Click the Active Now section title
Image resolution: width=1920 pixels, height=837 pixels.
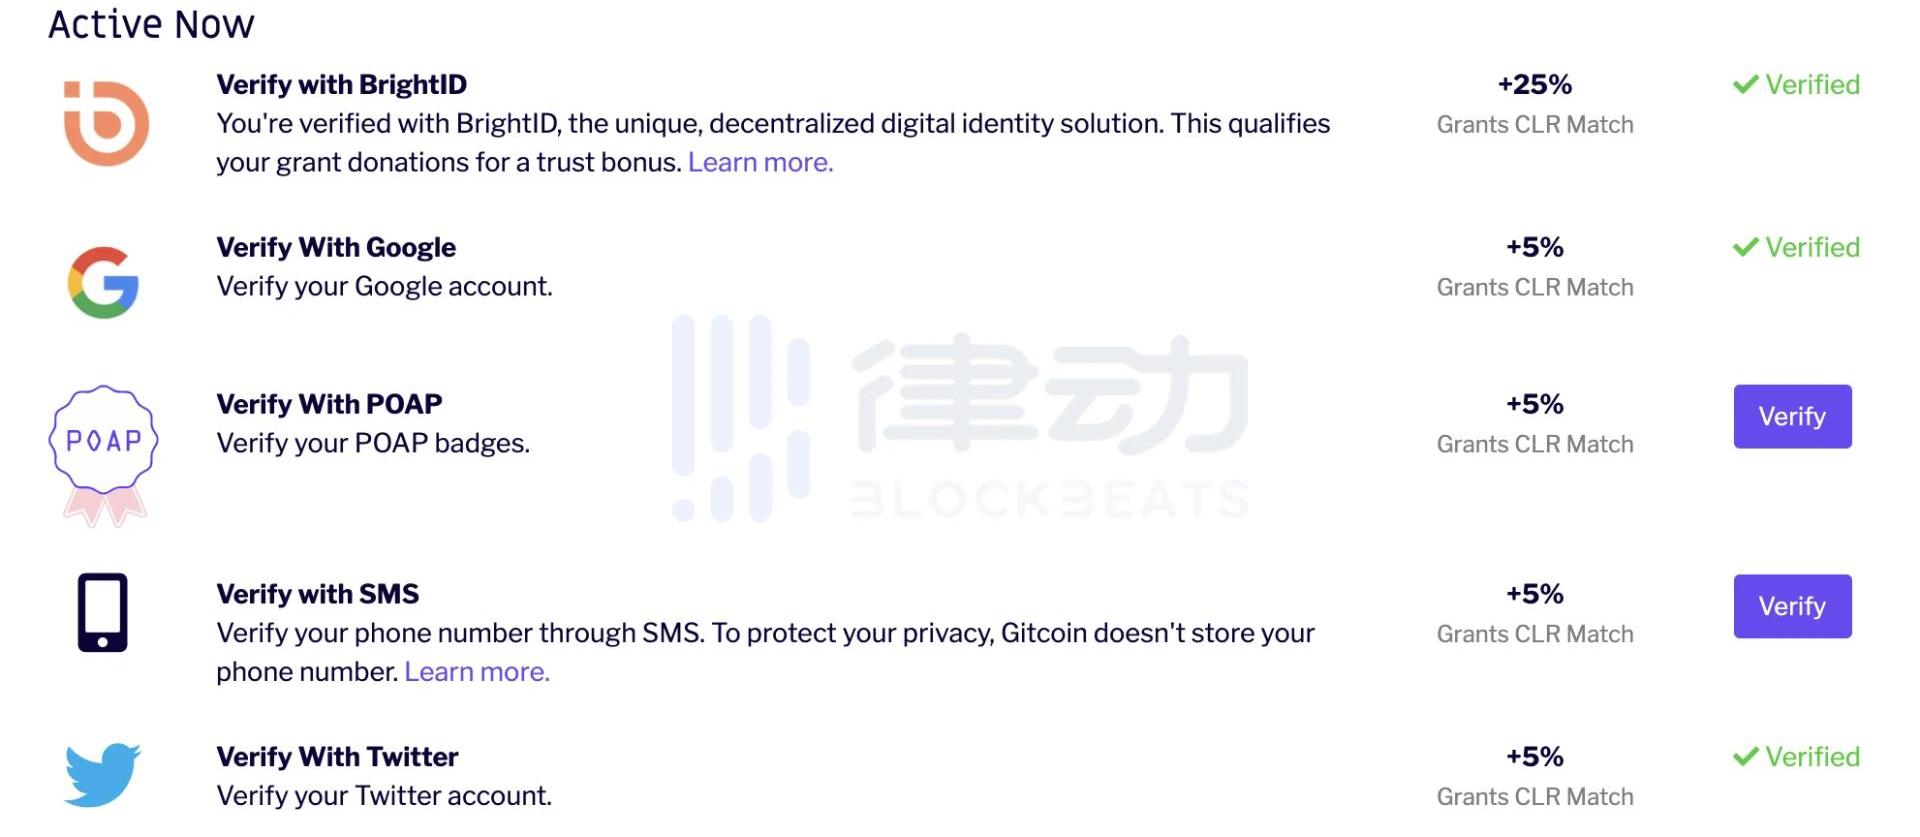point(151,25)
